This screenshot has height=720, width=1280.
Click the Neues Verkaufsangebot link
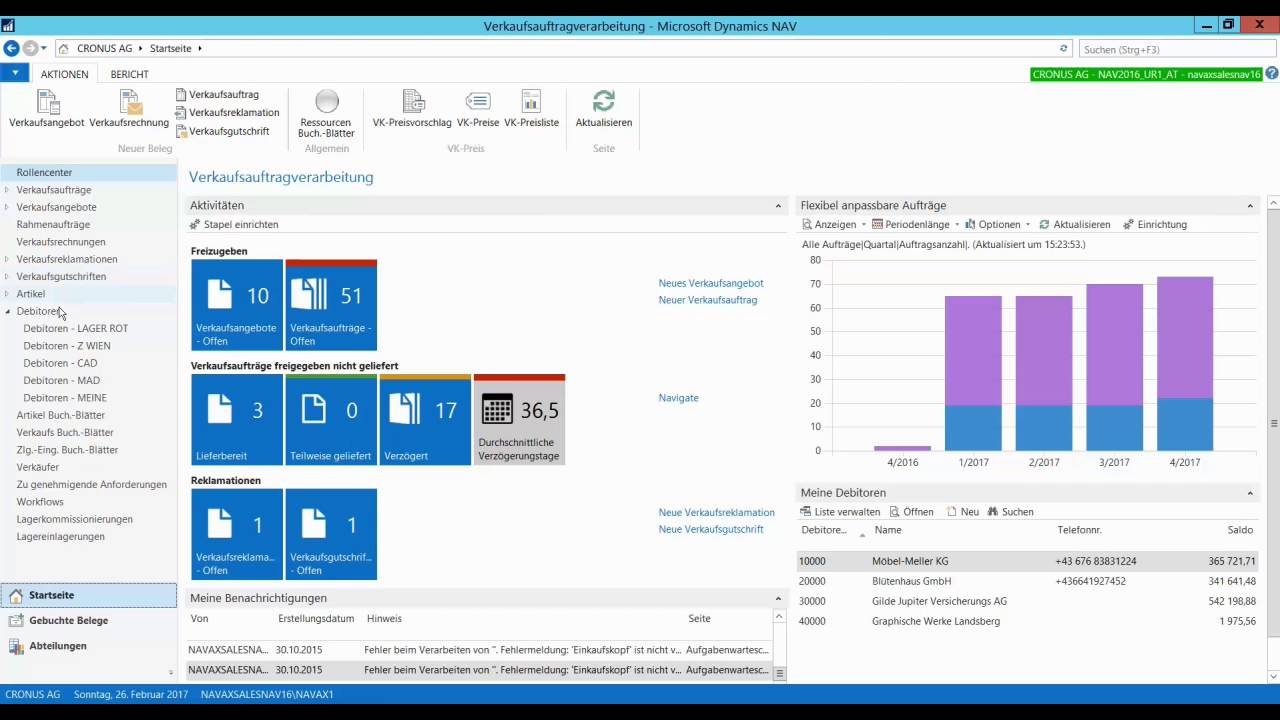pyautogui.click(x=711, y=283)
